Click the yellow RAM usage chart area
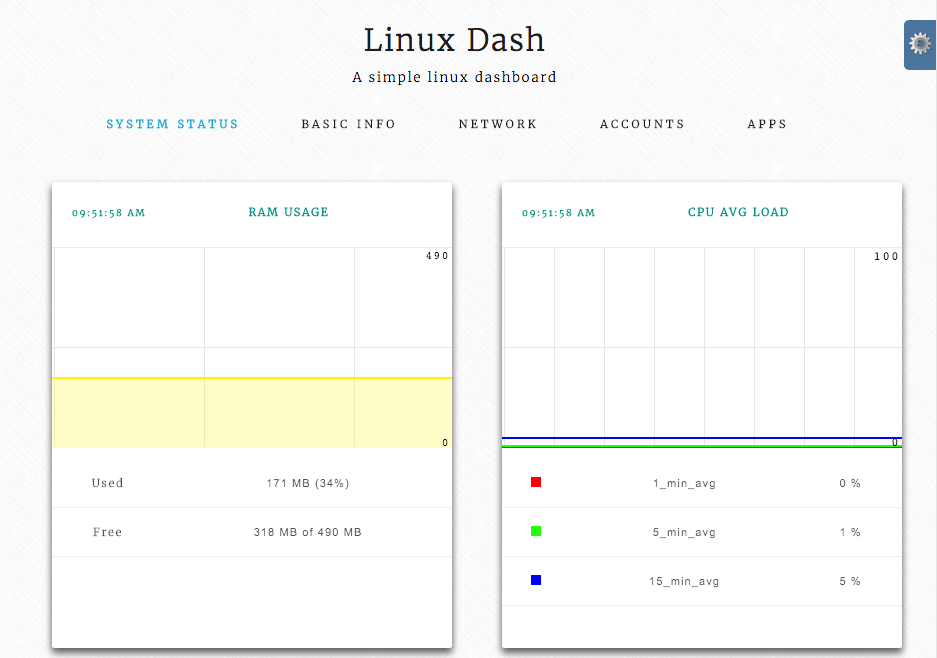The height and width of the screenshot is (658, 937). (250, 410)
